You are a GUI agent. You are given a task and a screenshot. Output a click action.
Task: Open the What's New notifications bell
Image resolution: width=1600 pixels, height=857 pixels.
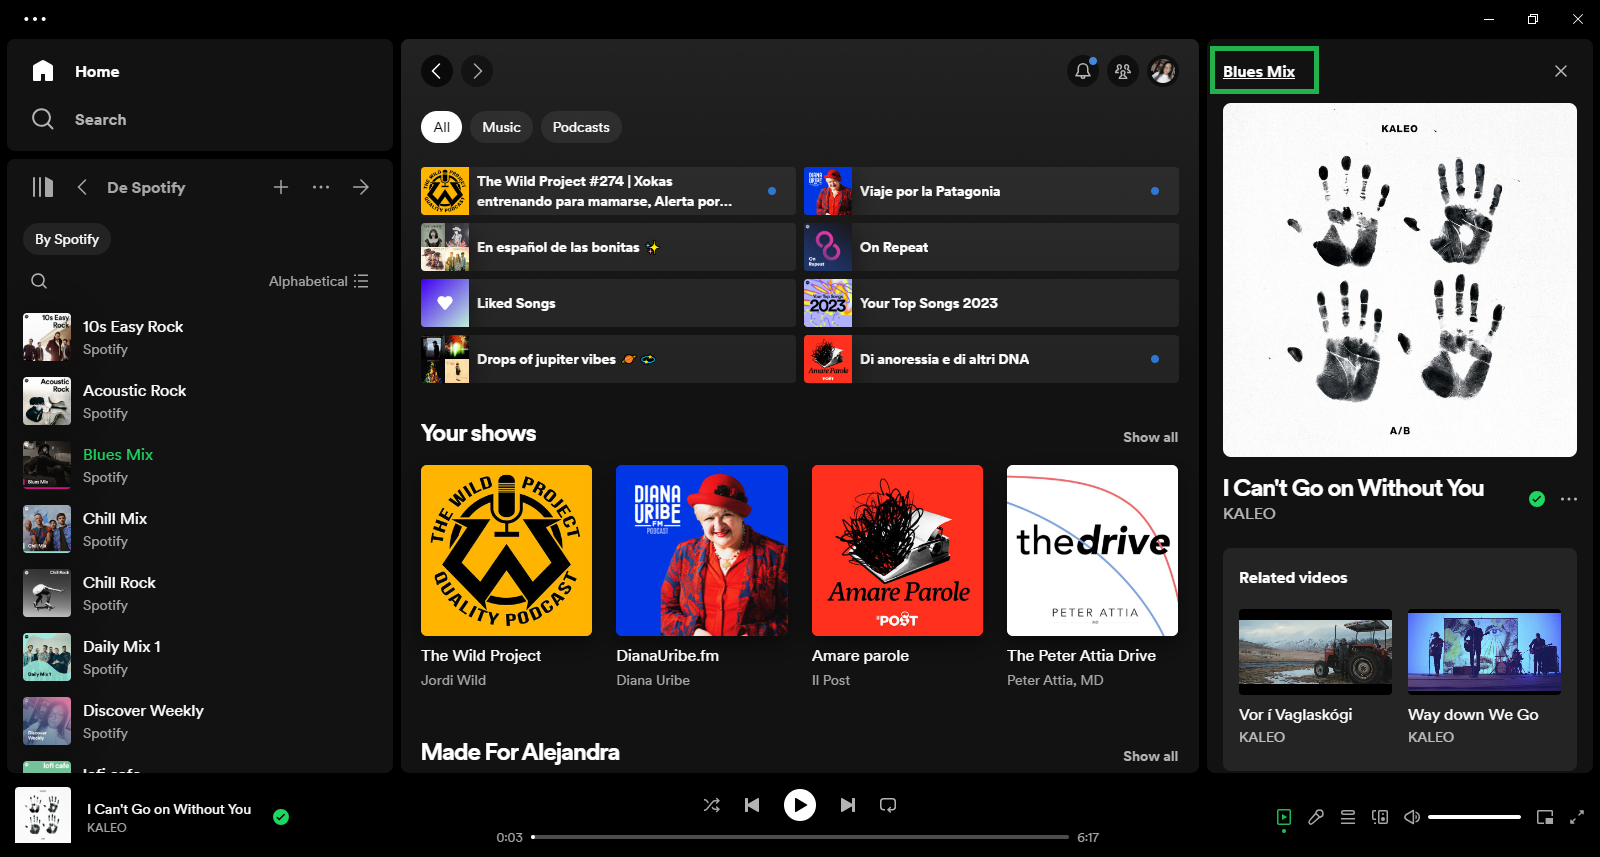(1083, 71)
